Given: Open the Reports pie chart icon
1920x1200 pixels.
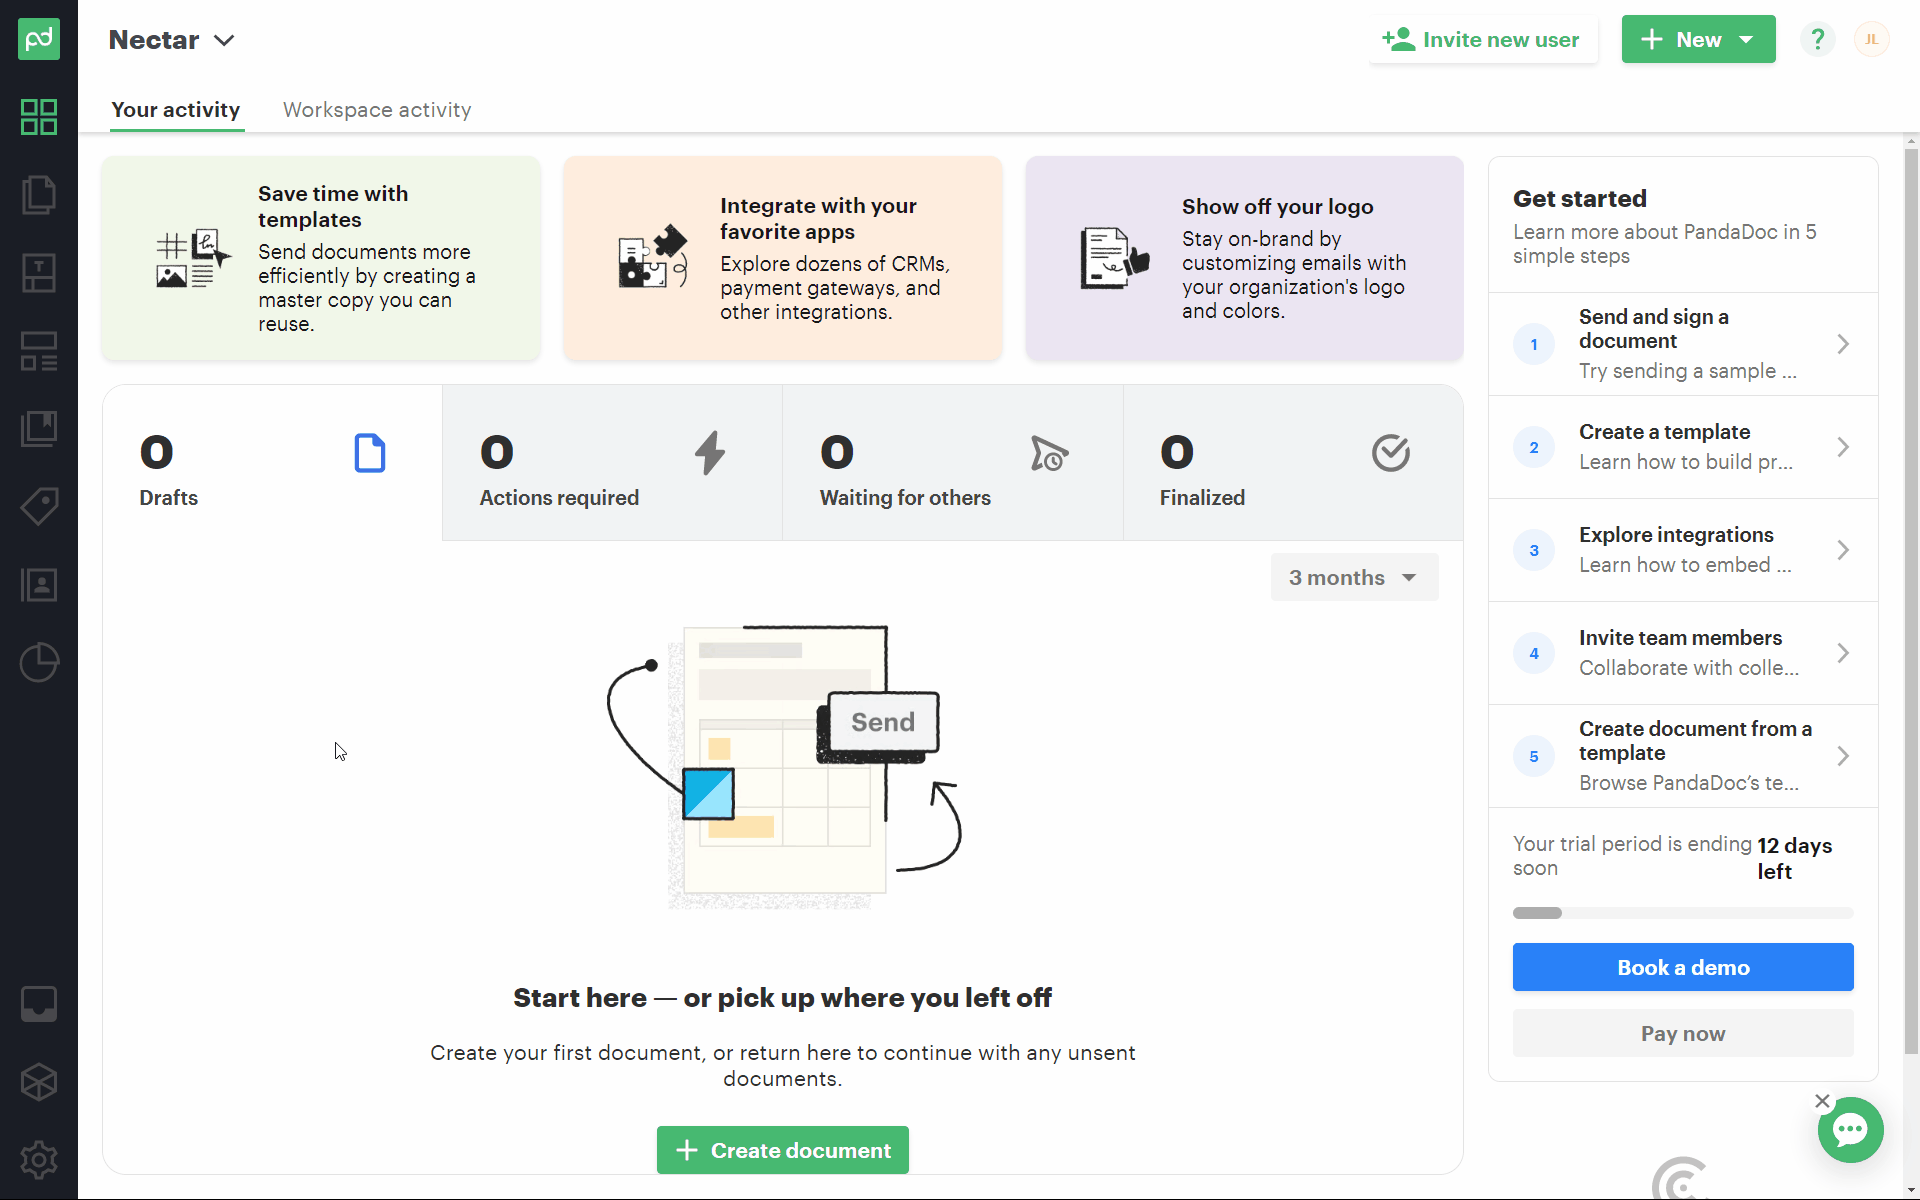Looking at the screenshot, I should [39, 662].
